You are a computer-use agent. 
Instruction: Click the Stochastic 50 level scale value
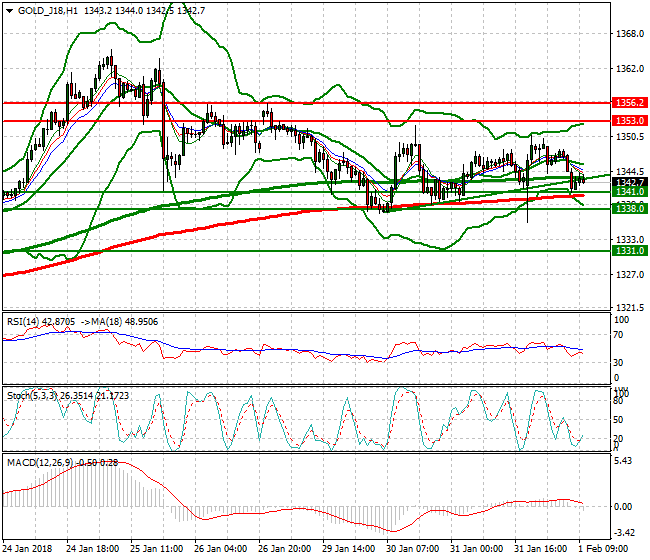point(618,419)
